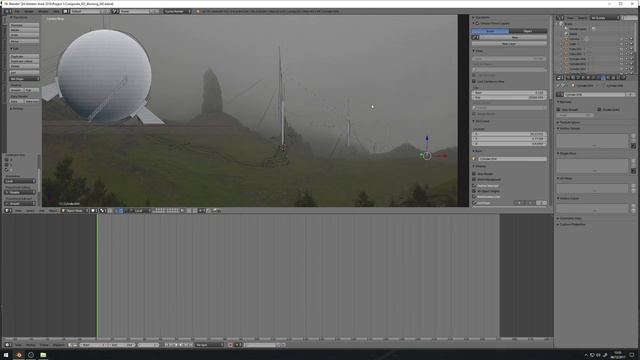
Task: Open the mesh Data properties tab
Action: click(x=603, y=77)
